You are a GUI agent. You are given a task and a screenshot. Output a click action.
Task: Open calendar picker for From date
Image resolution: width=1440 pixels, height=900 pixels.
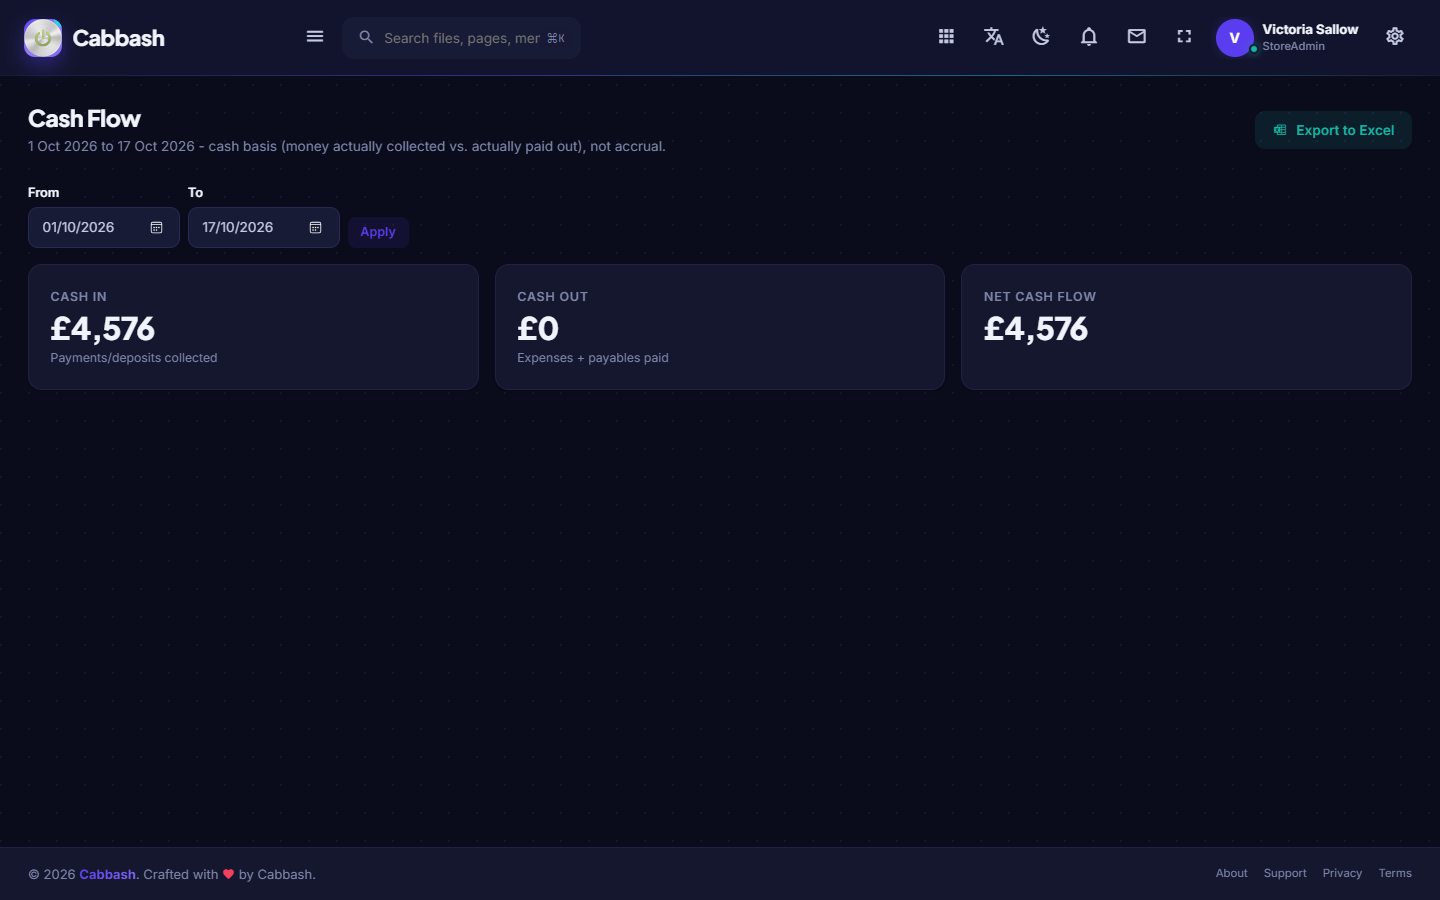point(157,228)
